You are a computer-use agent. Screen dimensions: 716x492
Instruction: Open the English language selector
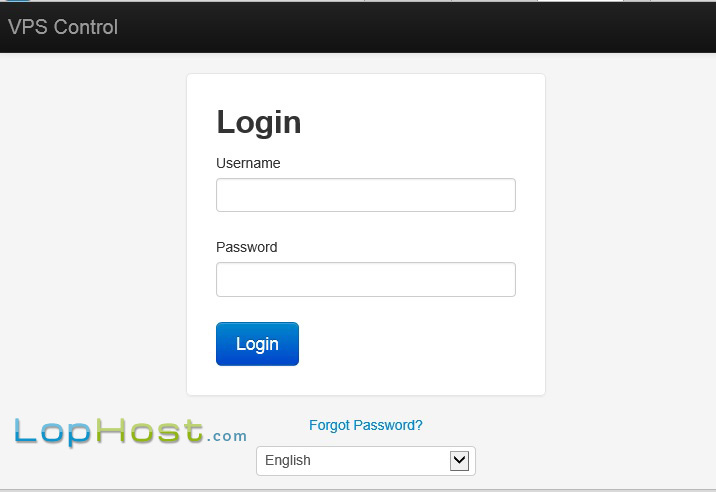[366, 461]
